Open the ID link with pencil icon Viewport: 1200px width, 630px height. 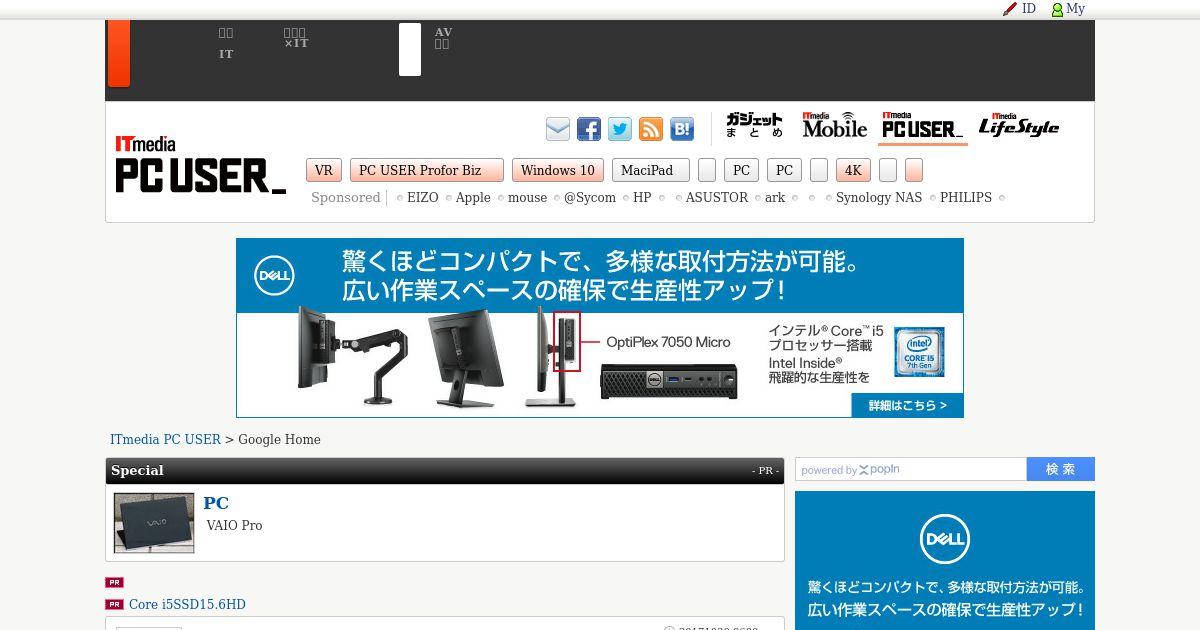[x=1019, y=9]
